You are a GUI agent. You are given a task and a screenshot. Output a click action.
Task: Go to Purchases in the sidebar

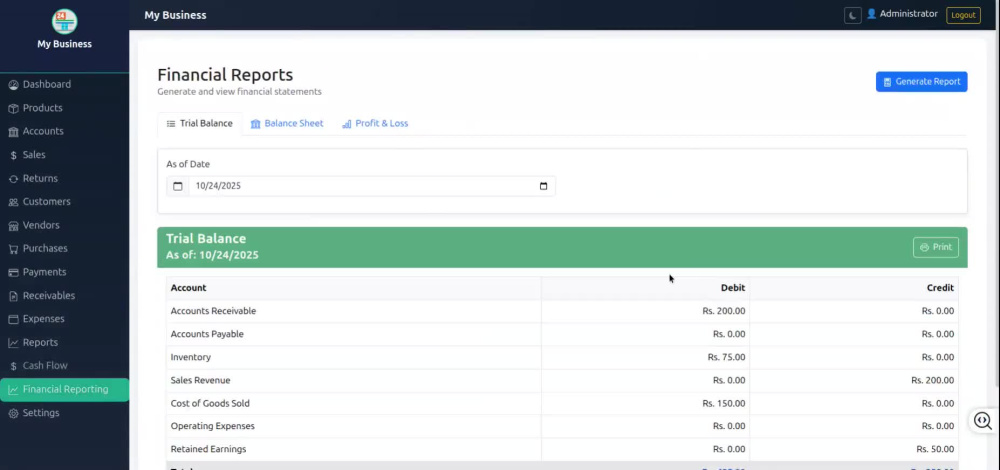point(64,249)
